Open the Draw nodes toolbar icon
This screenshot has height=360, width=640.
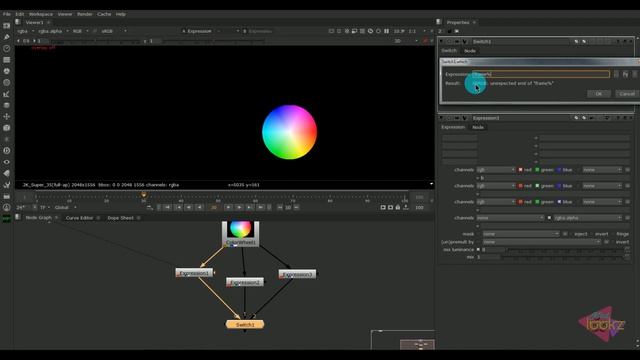[x=7, y=37]
